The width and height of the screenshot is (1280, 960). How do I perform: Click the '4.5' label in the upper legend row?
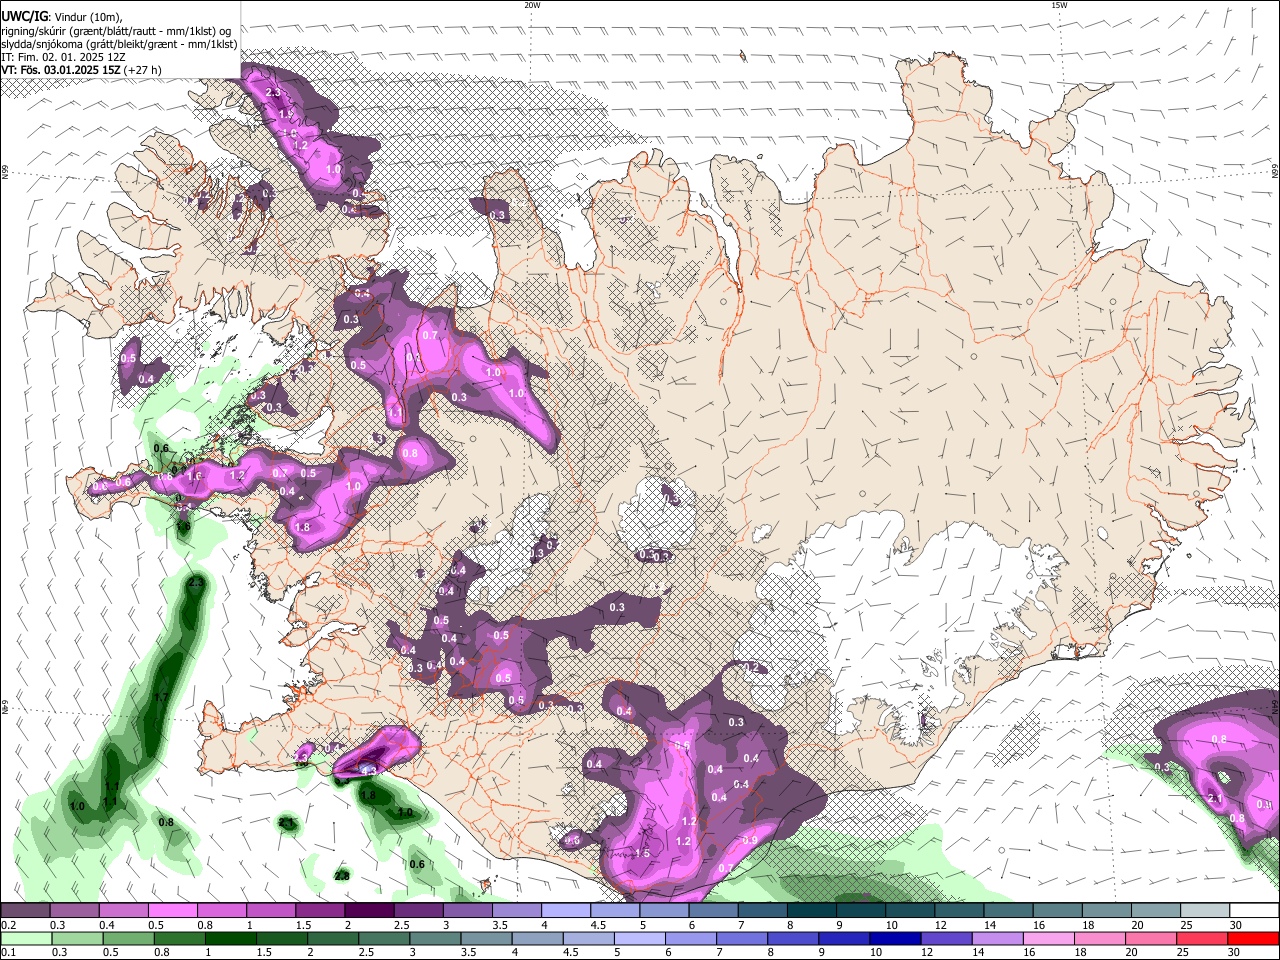pyautogui.click(x=598, y=925)
